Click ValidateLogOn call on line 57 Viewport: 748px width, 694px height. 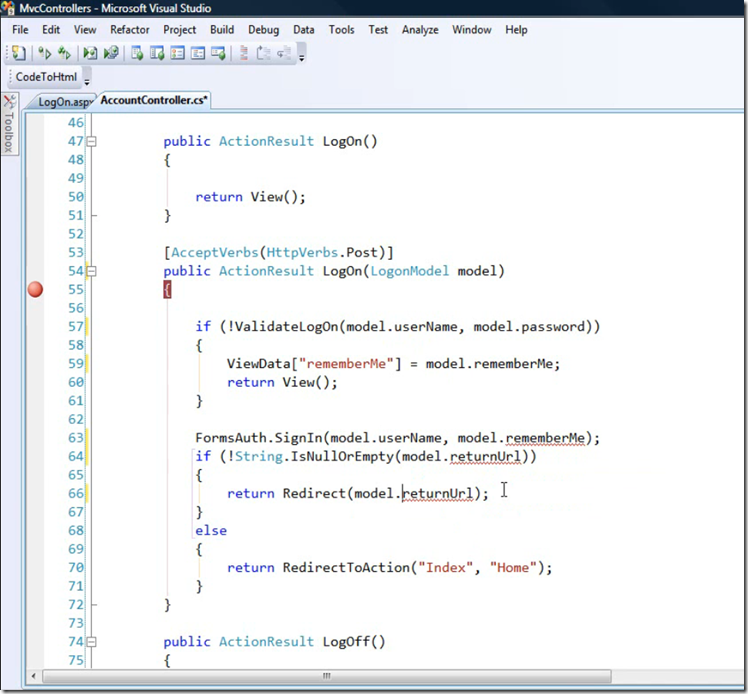tap(286, 327)
